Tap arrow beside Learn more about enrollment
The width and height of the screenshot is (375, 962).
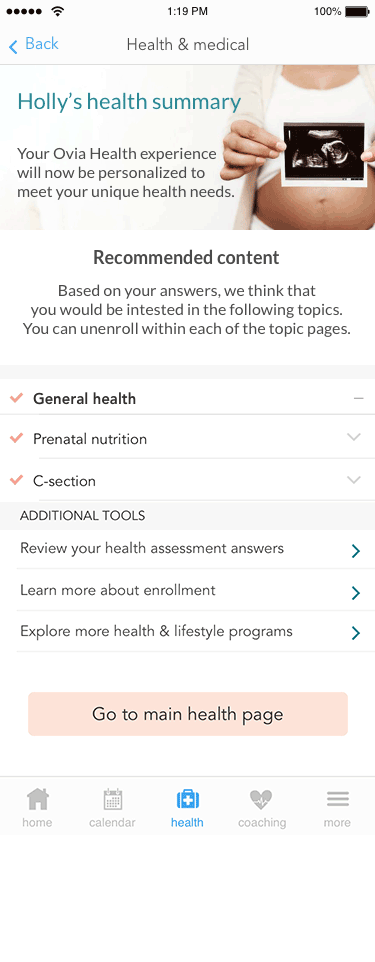click(x=355, y=593)
